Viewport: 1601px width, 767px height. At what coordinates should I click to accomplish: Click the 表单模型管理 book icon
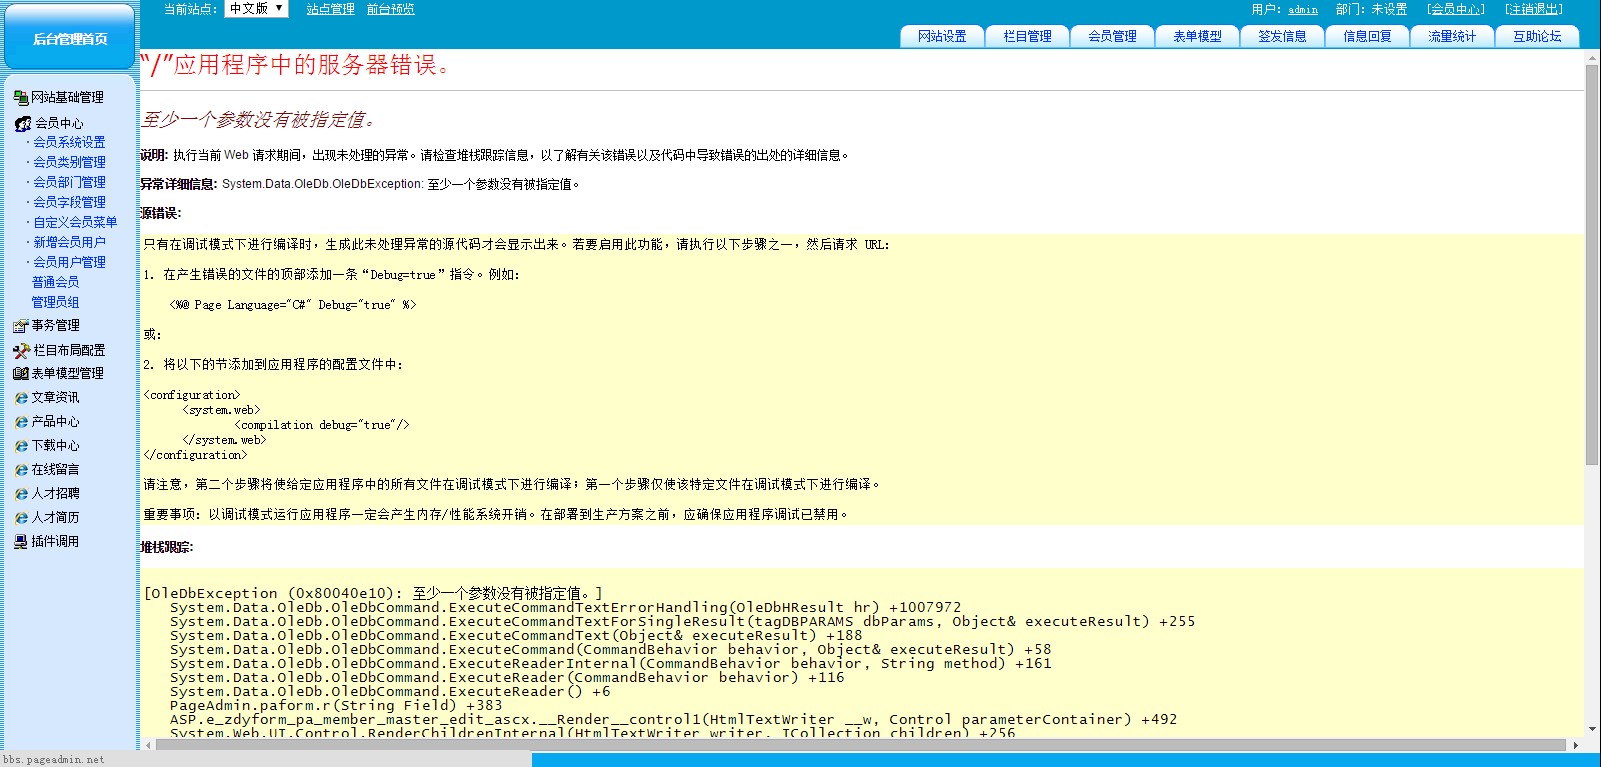[x=20, y=374]
